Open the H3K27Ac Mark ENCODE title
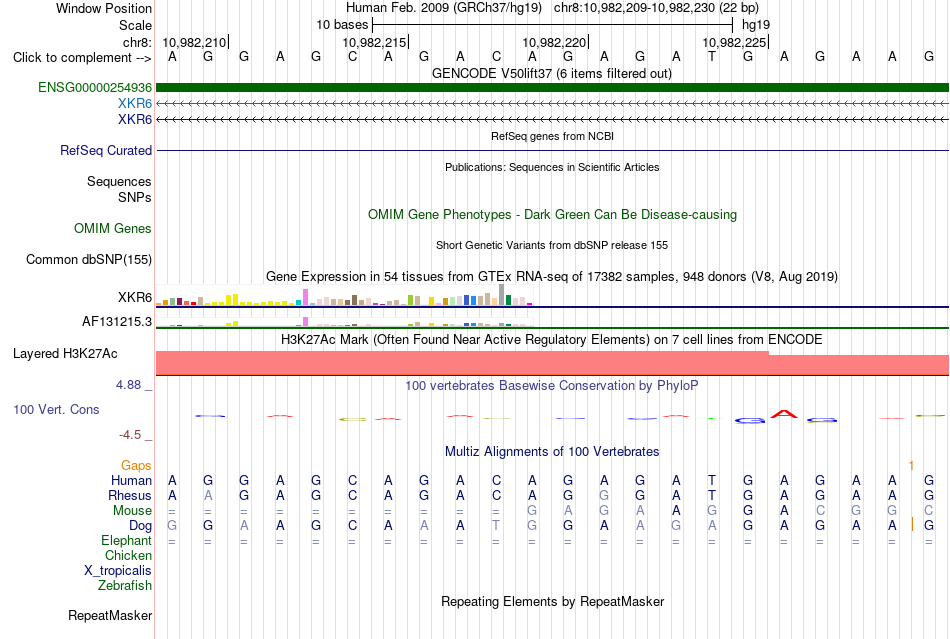This screenshot has height=639, width=950. 551,340
